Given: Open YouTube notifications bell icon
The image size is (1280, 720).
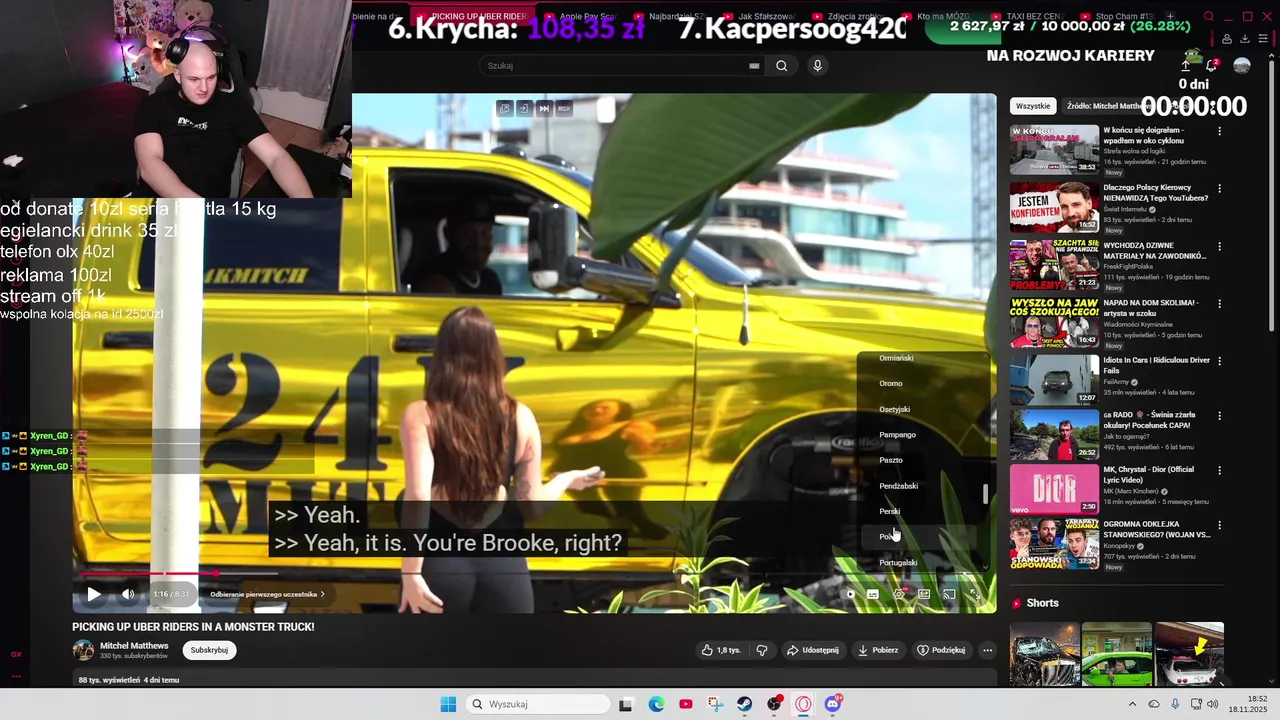Looking at the screenshot, I should point(1212,65).
